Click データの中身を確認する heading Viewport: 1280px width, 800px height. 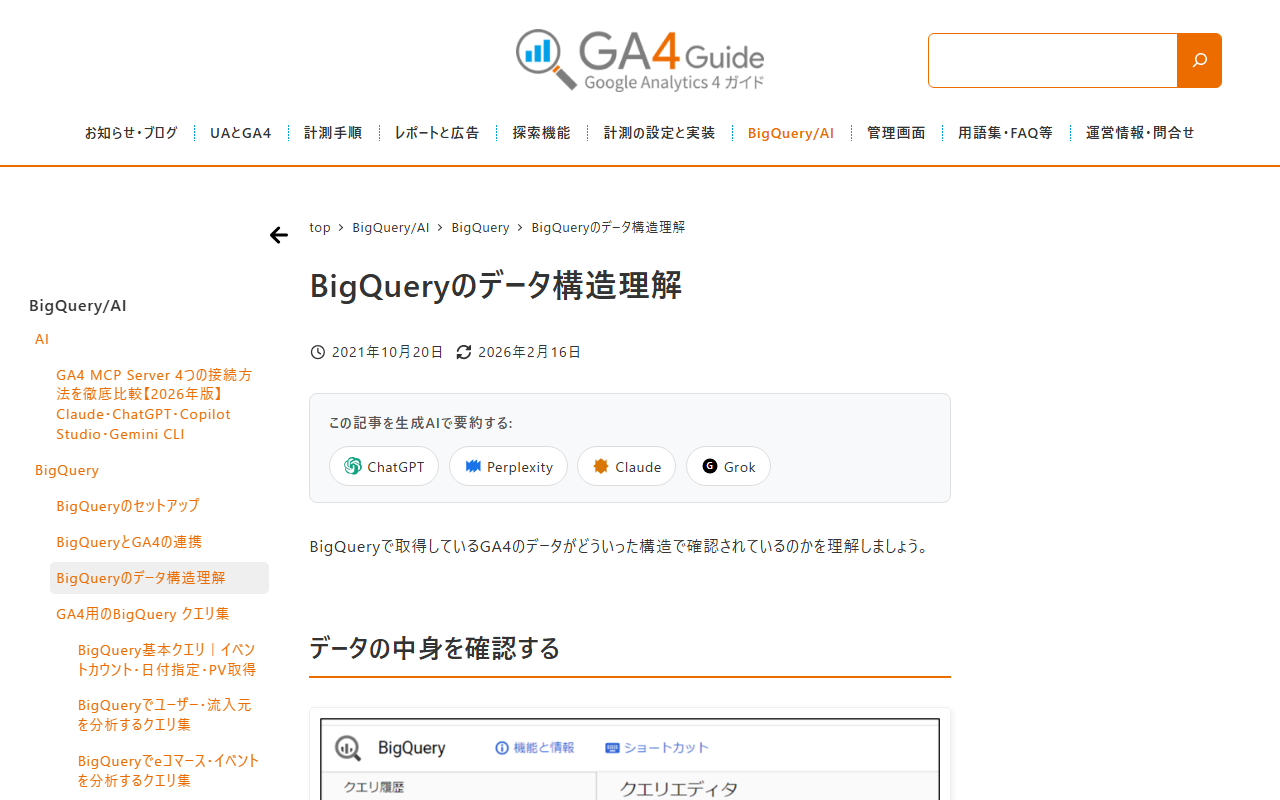[435, 648]
